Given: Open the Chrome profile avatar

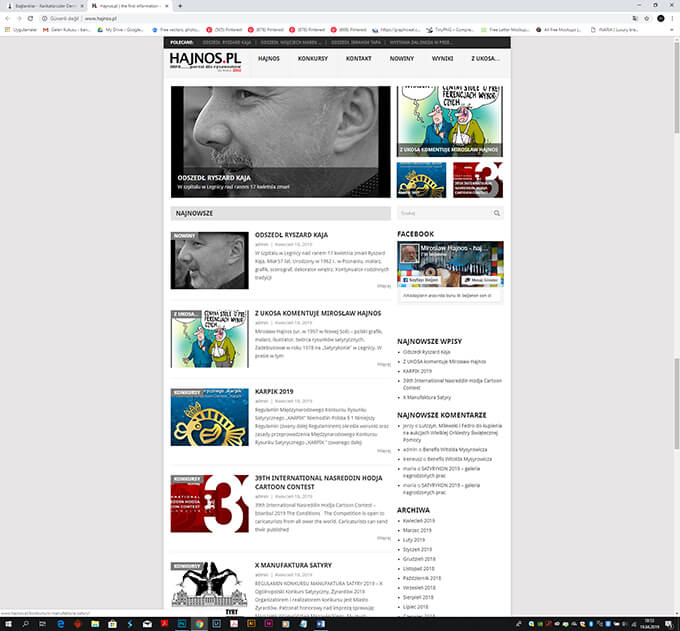Looking at the screenshot, I should point(660,19).
